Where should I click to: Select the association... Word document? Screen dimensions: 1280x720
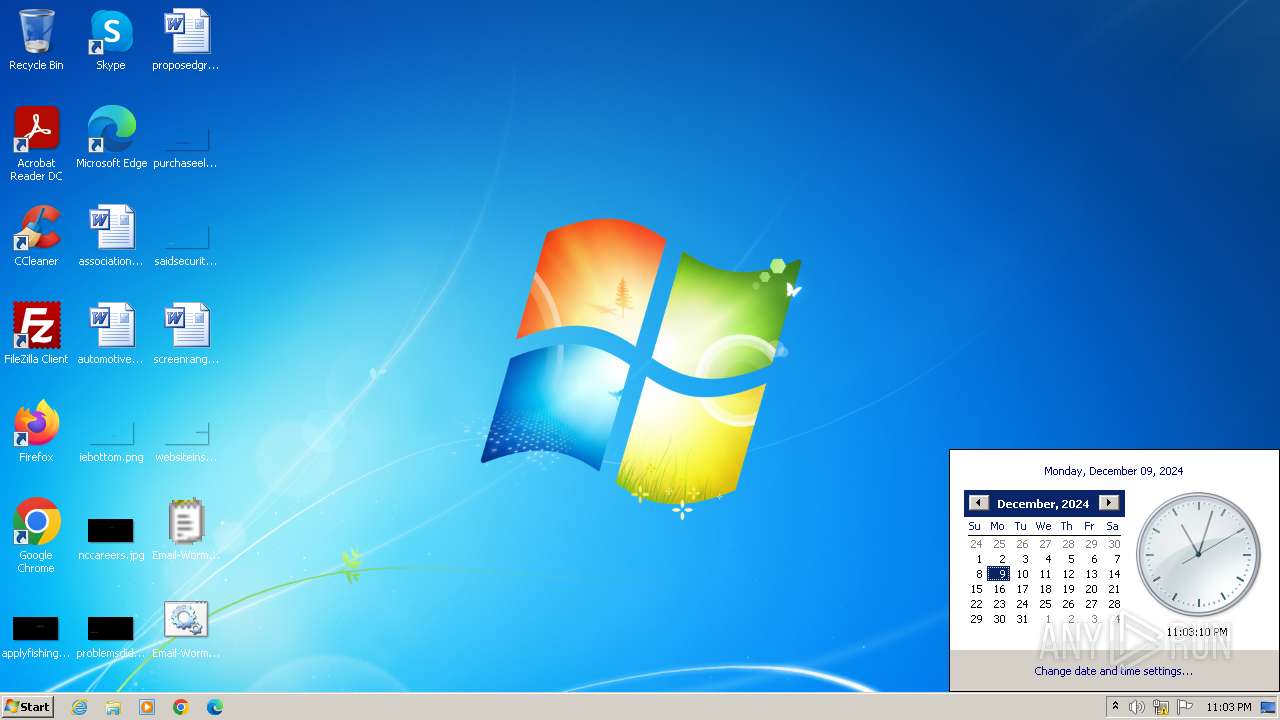click(x=111, y=236)
